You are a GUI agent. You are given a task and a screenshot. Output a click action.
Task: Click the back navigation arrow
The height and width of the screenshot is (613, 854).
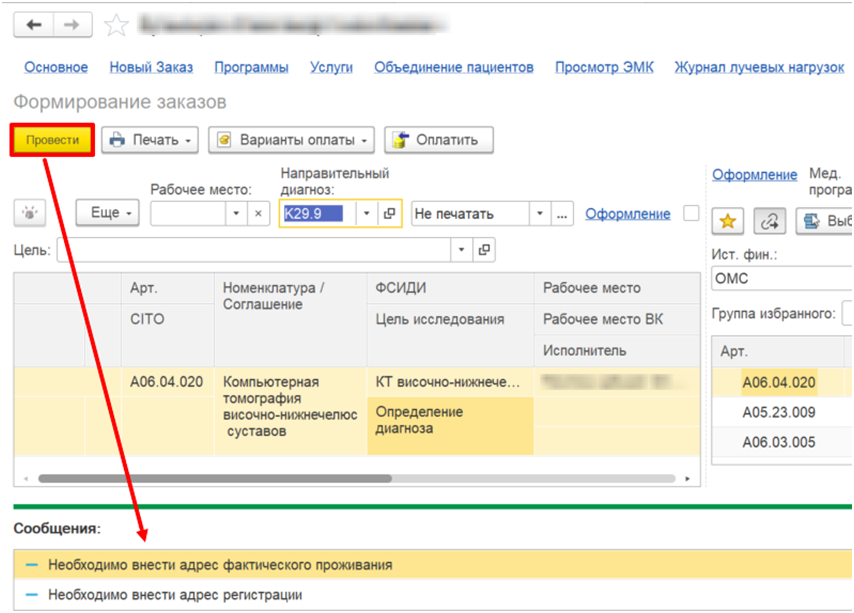coord(34,25)
